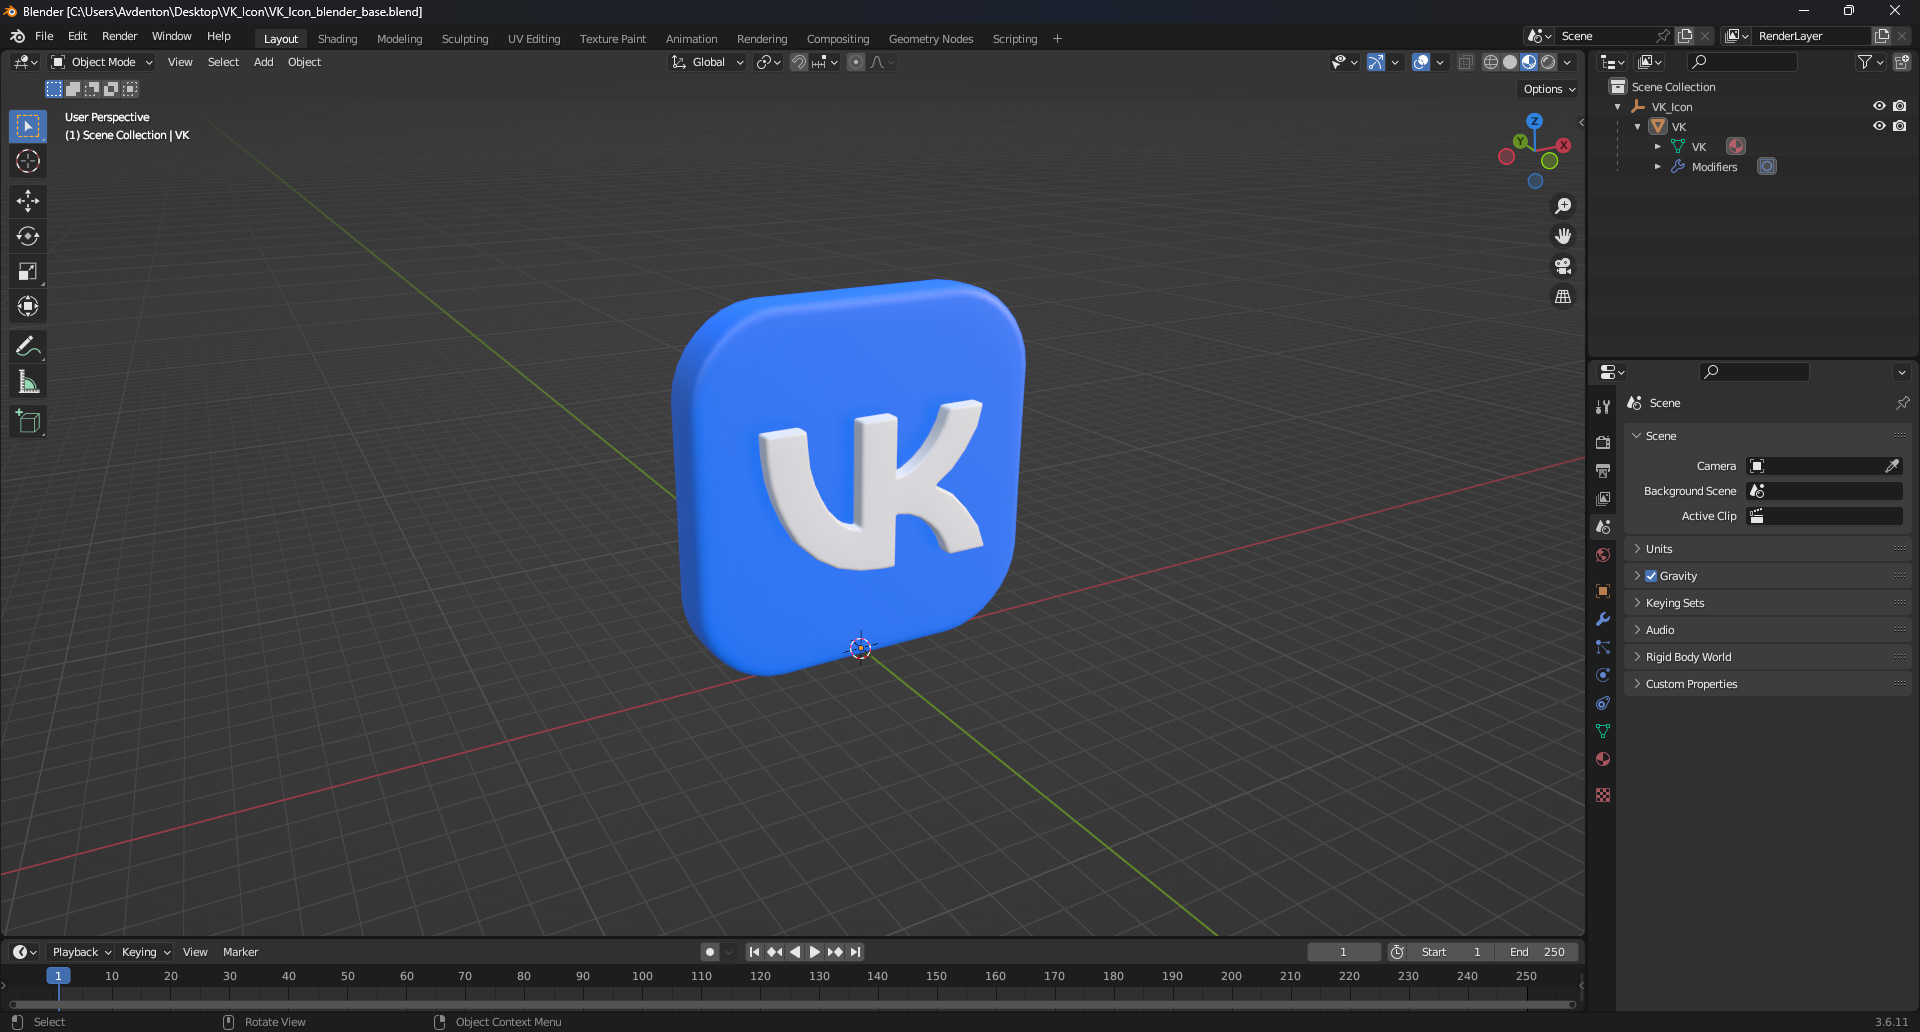
Task: Open the Playback popover in timeline
Action: click(x=81, y=952)
